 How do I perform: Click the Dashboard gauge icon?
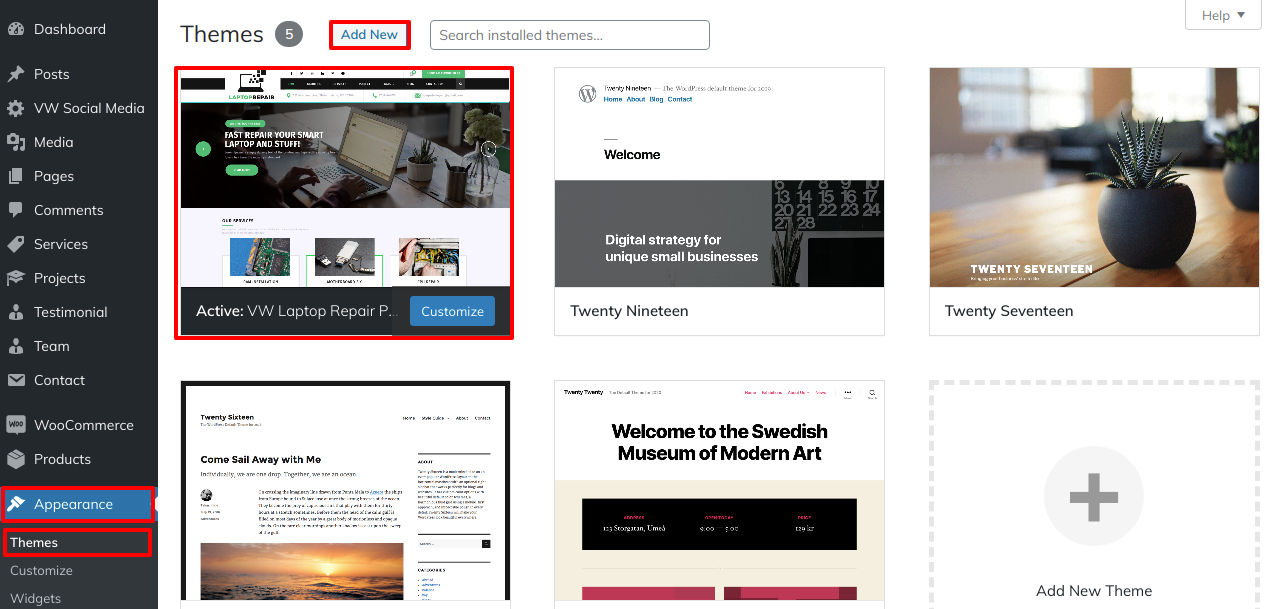click(x=16, y=29)
